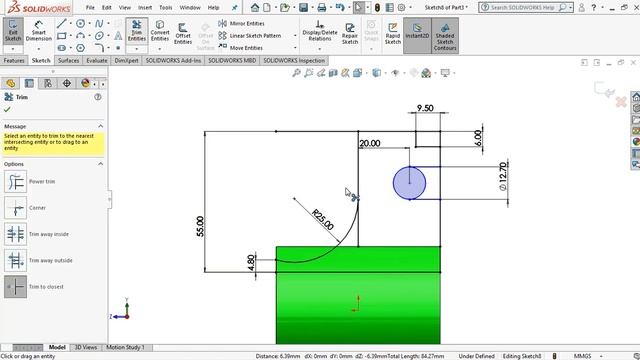The image size is (640, 360).
Task: Switch to the Motion Study 1 tab
Action: 125,347
